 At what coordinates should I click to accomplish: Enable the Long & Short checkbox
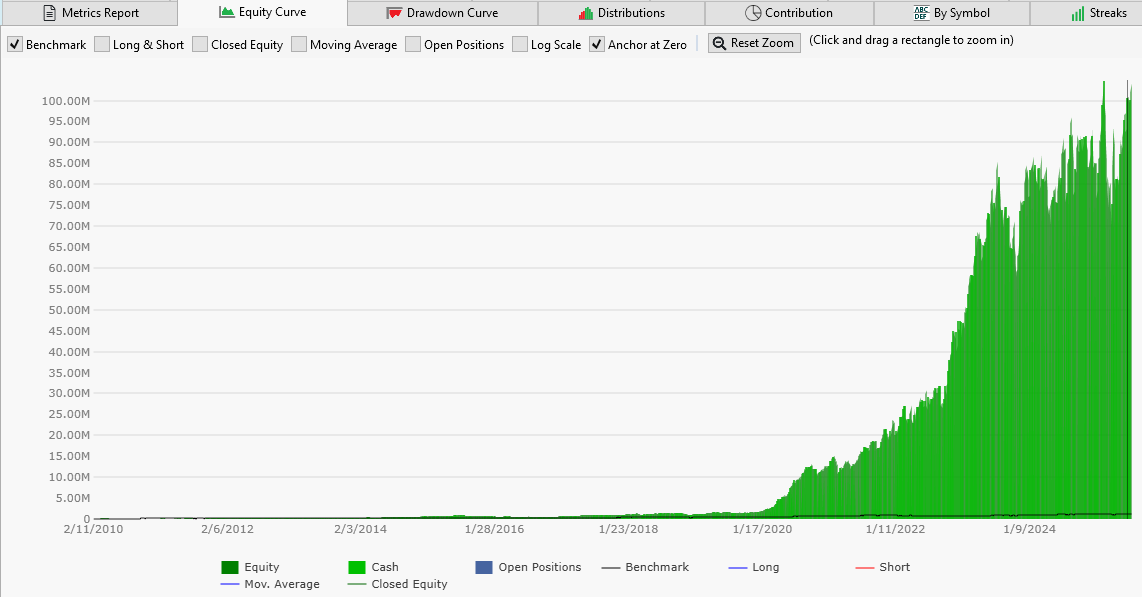click(x=102, y=44)
